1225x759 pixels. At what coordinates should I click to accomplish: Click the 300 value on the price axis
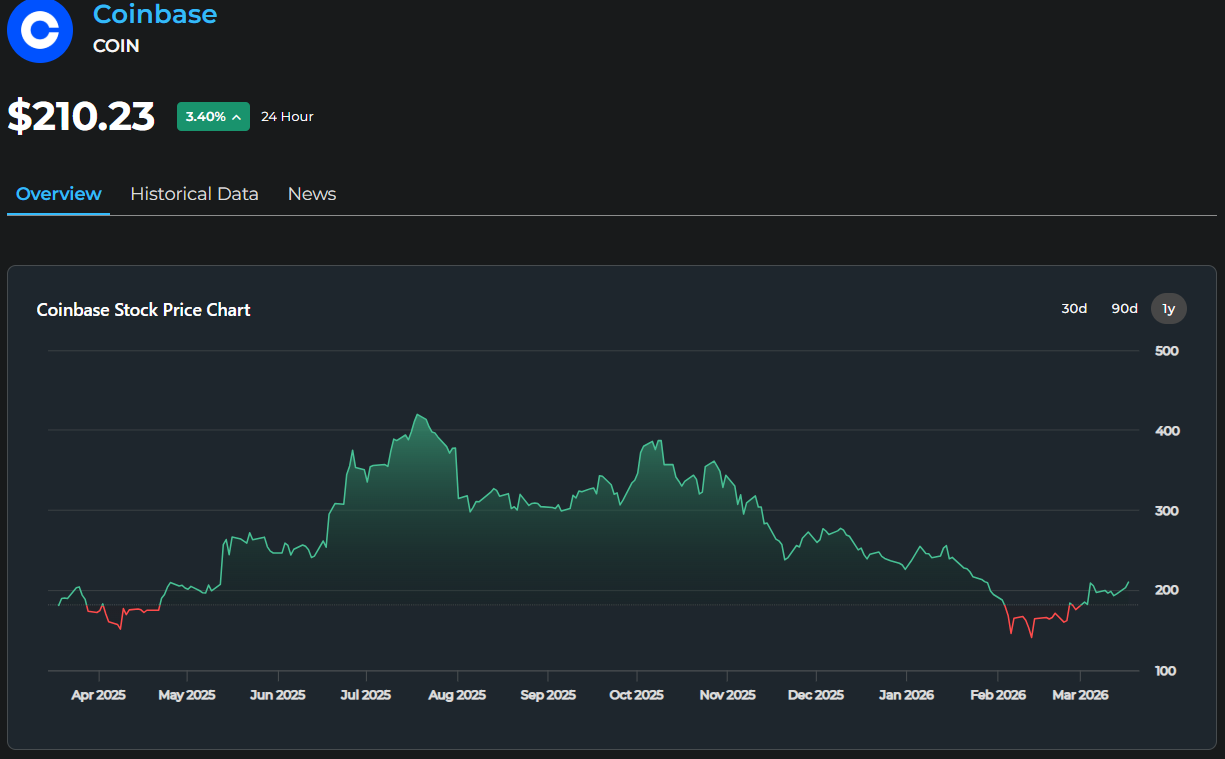pyautogui.click(x=1166, y=511)
